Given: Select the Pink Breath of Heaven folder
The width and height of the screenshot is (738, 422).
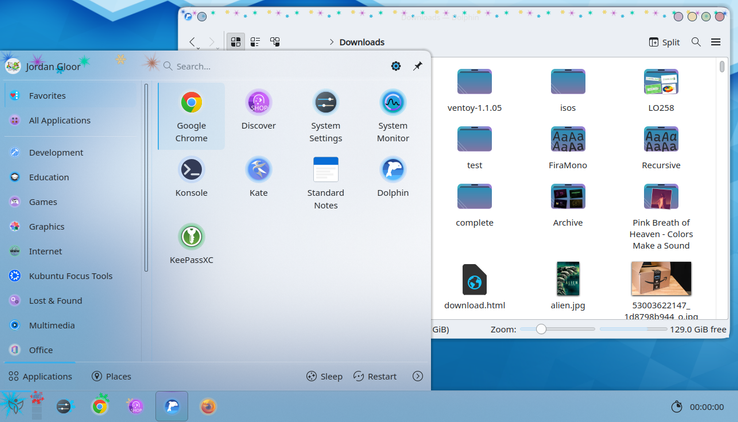Looking at the screenshot, I should coord(661,216).
